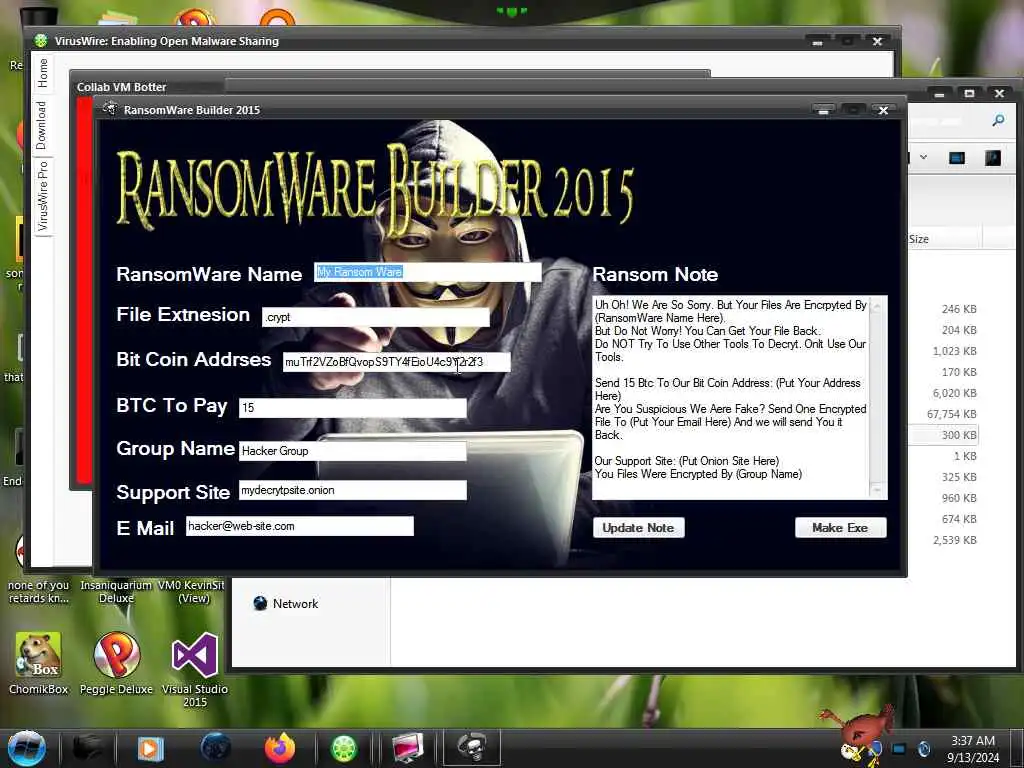
Task: Open the Windows Start orb
Action: click(27, 748)
